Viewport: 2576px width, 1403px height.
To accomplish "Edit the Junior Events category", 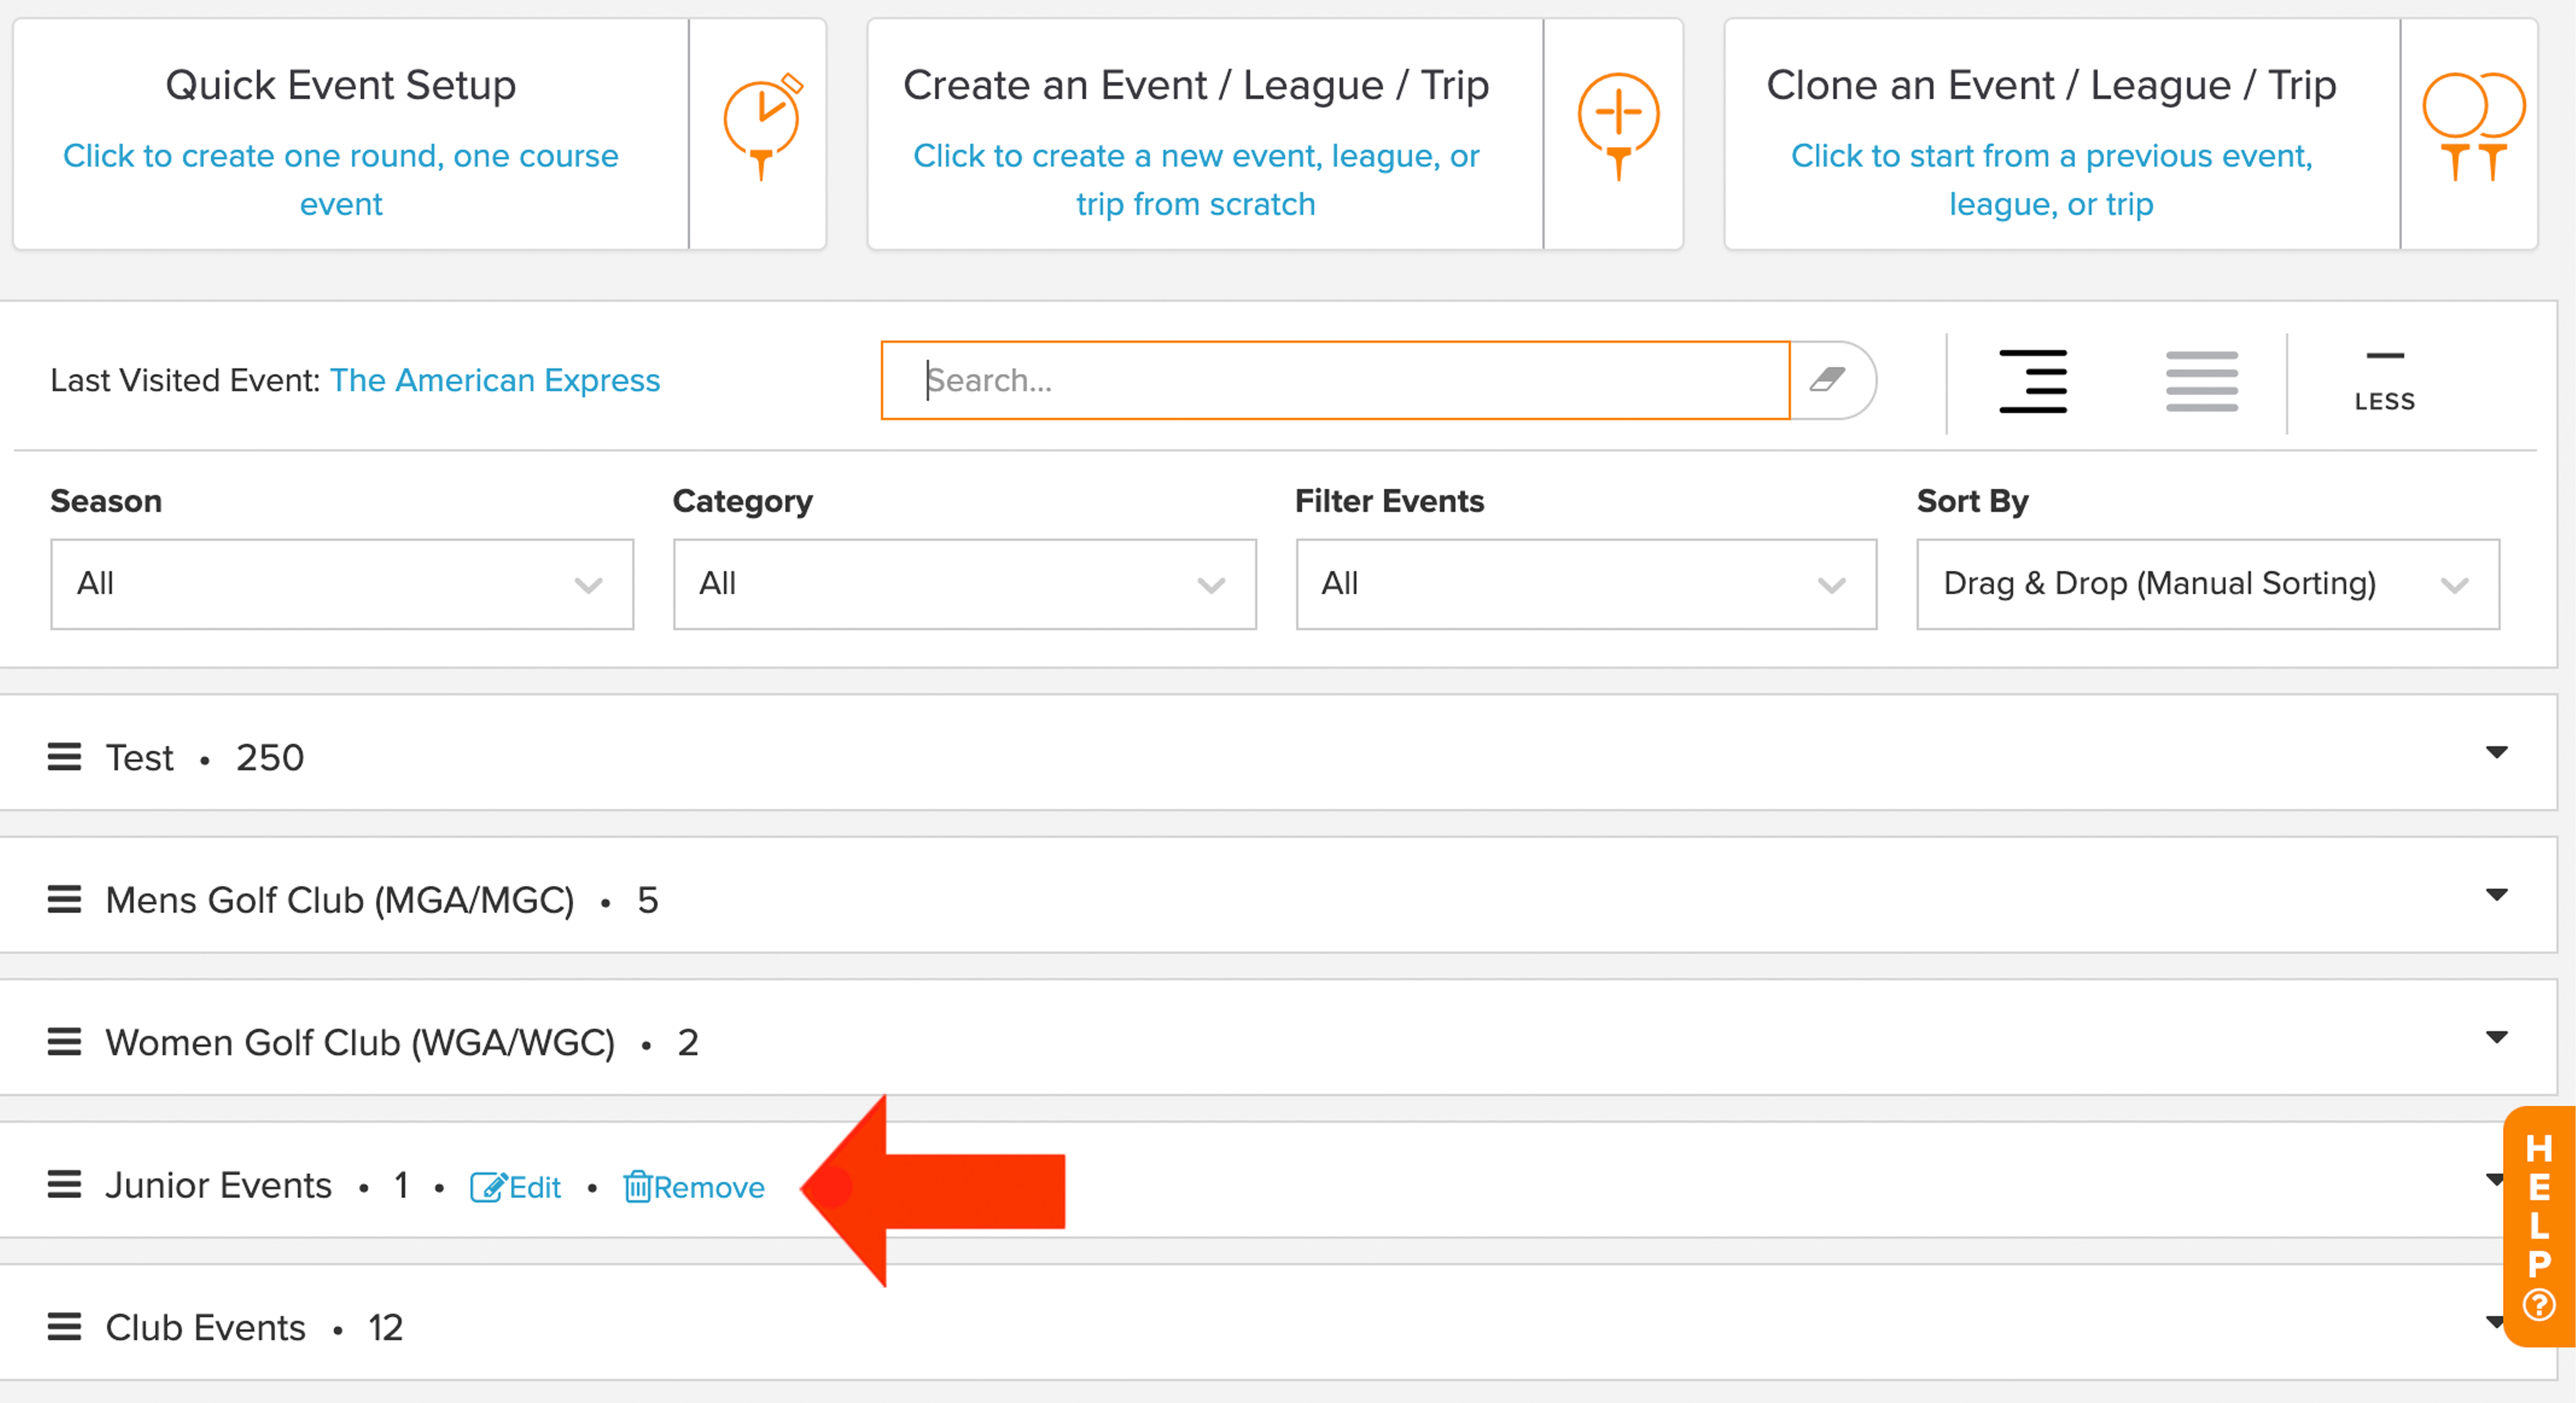I will click(515, 1187).
